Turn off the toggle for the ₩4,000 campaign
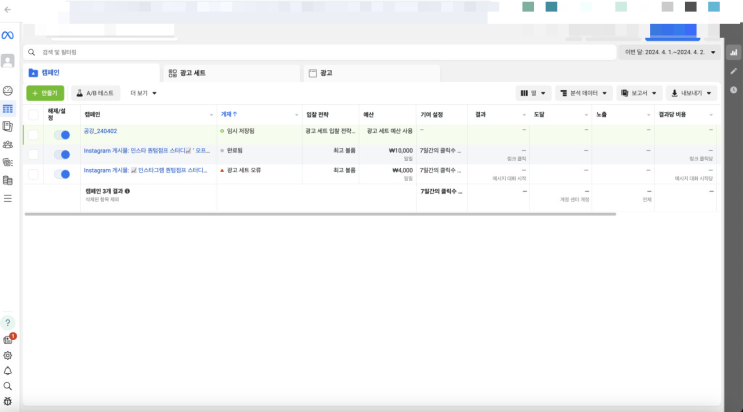This screenshot has width=743, height=412. click(x=62, y=174)
